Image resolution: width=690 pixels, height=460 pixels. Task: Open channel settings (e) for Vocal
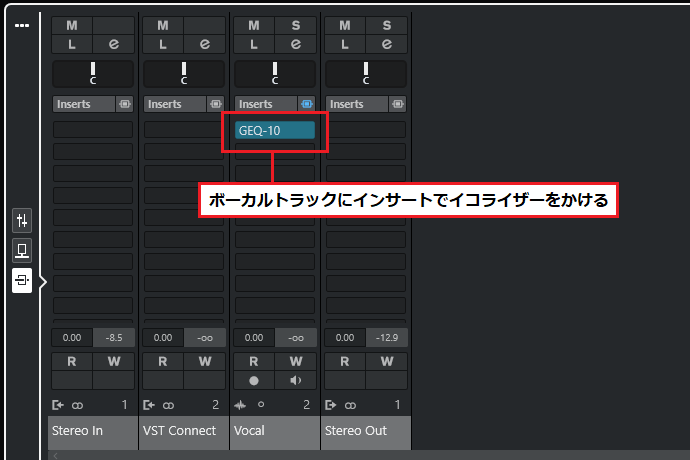pyautogui.click(x=296, y=44)
